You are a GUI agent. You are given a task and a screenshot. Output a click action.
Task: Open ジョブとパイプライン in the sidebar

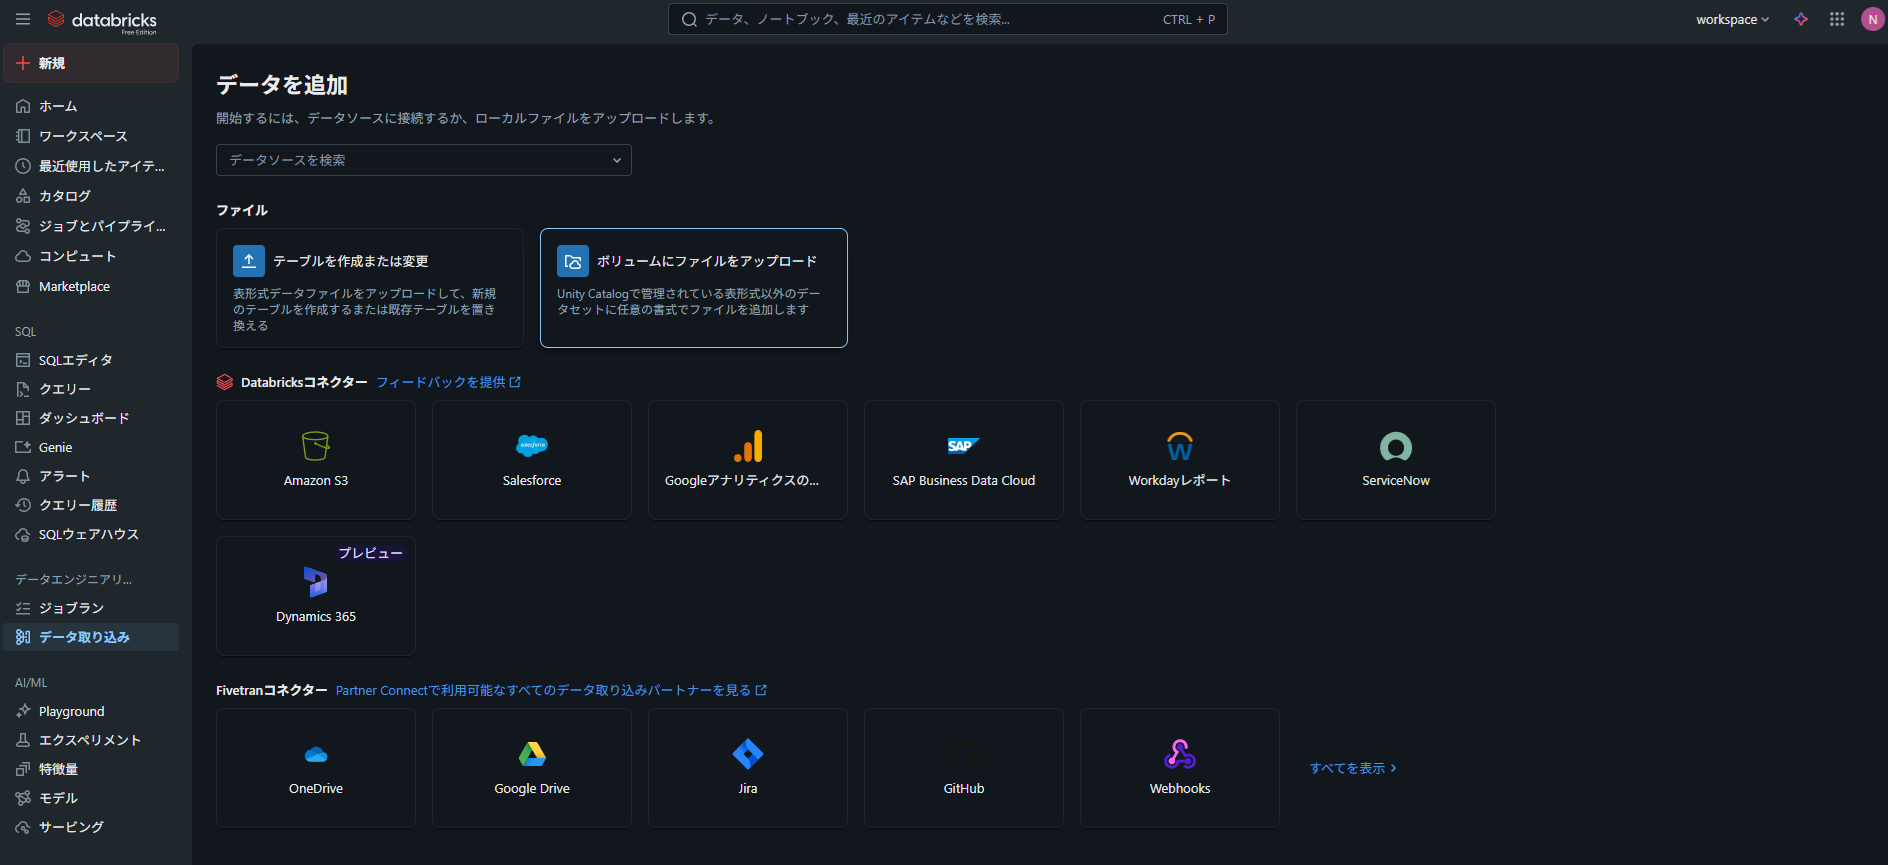tap(91, 226)
